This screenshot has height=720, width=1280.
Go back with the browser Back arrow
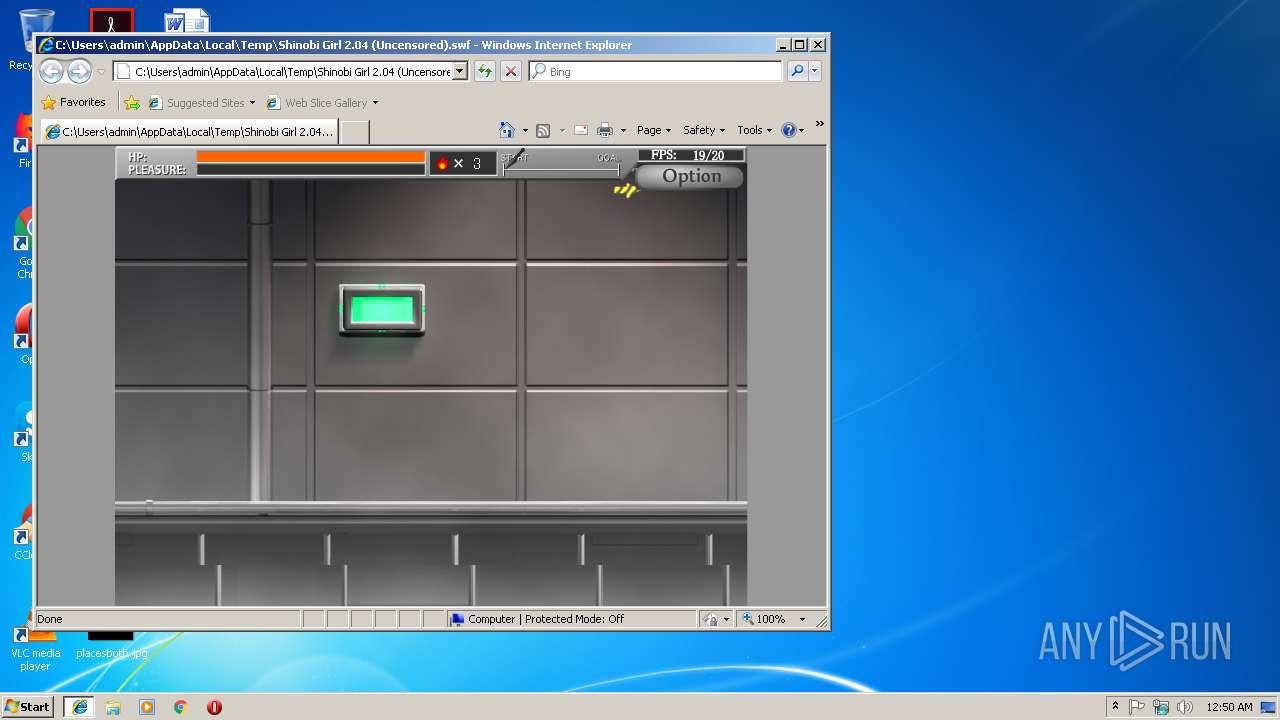(x=52, y=71)
